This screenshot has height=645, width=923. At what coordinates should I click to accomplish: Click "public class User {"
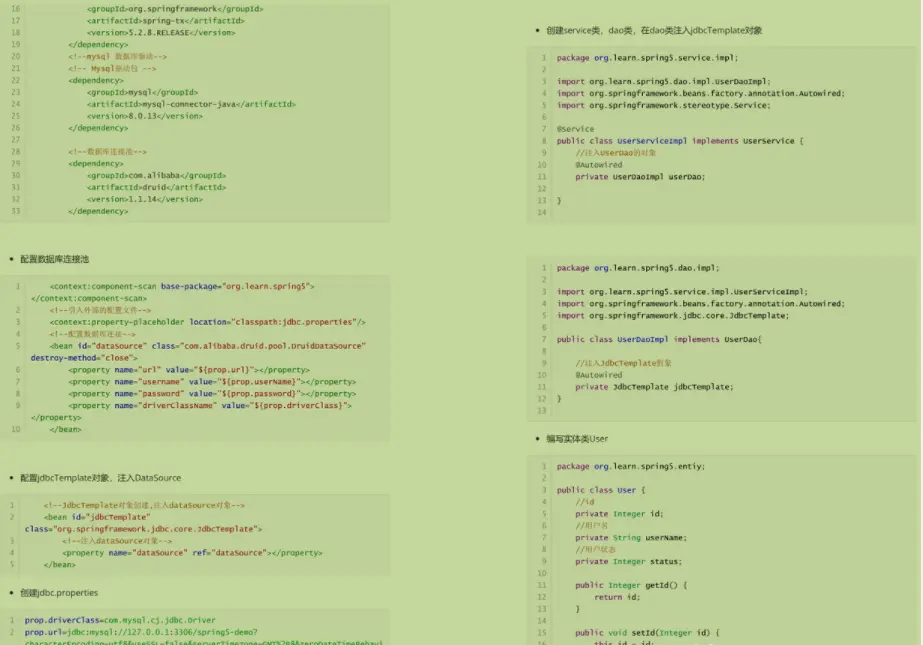[601, 490]
